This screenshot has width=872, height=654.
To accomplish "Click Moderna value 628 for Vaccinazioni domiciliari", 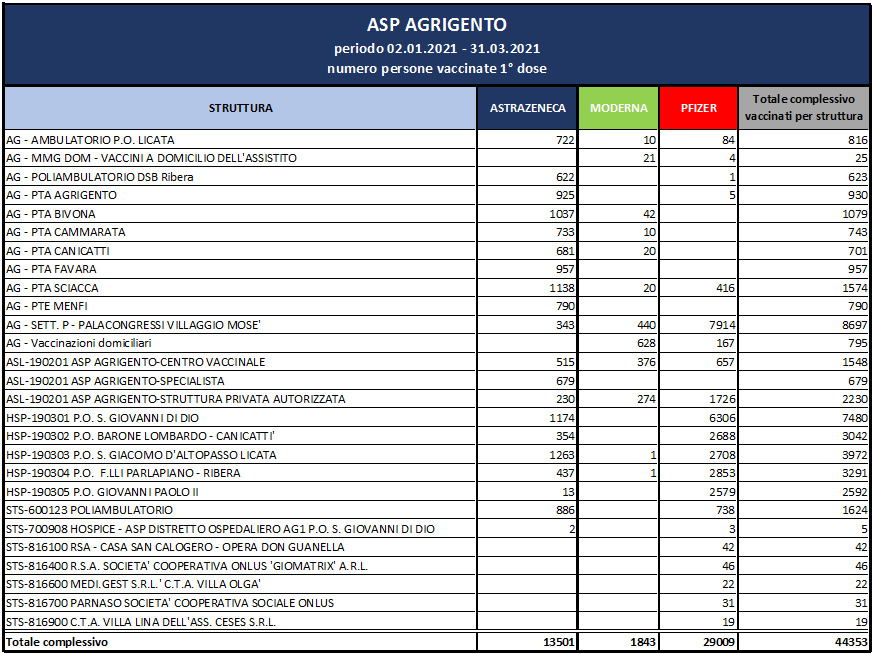I will click(648, 344).
